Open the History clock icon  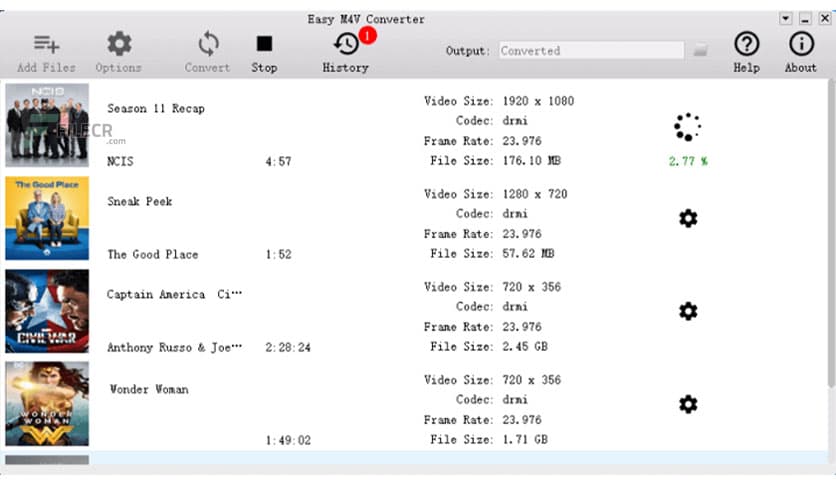coord(346,44)
